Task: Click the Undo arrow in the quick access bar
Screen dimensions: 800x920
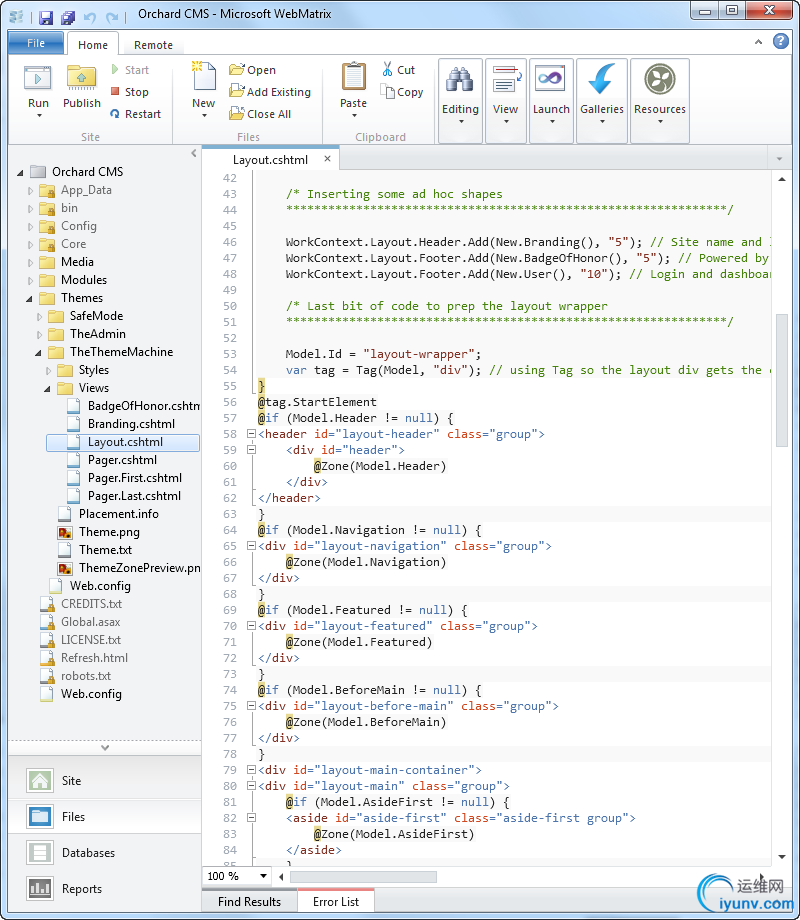Action: pyautogui.click(x=90, y=17)
